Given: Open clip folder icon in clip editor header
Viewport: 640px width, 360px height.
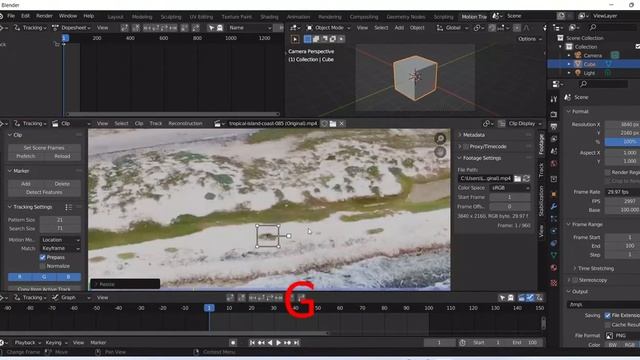Looking at the screenshot, I should coord(333,124).
